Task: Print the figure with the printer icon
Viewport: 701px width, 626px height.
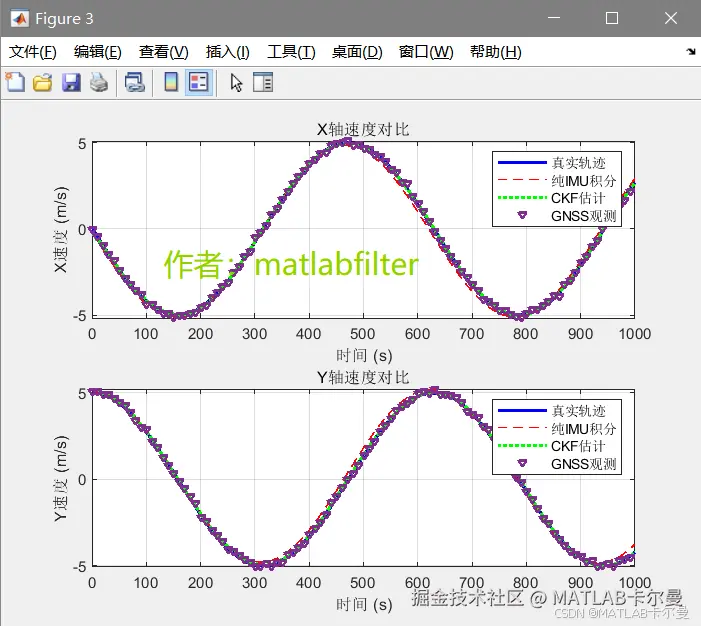Action: click(x=99, y=83)
